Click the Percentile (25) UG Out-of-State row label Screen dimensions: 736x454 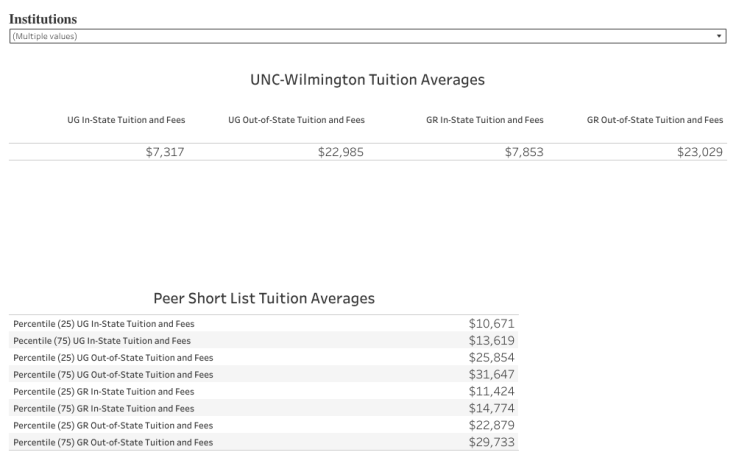(113, 357)
